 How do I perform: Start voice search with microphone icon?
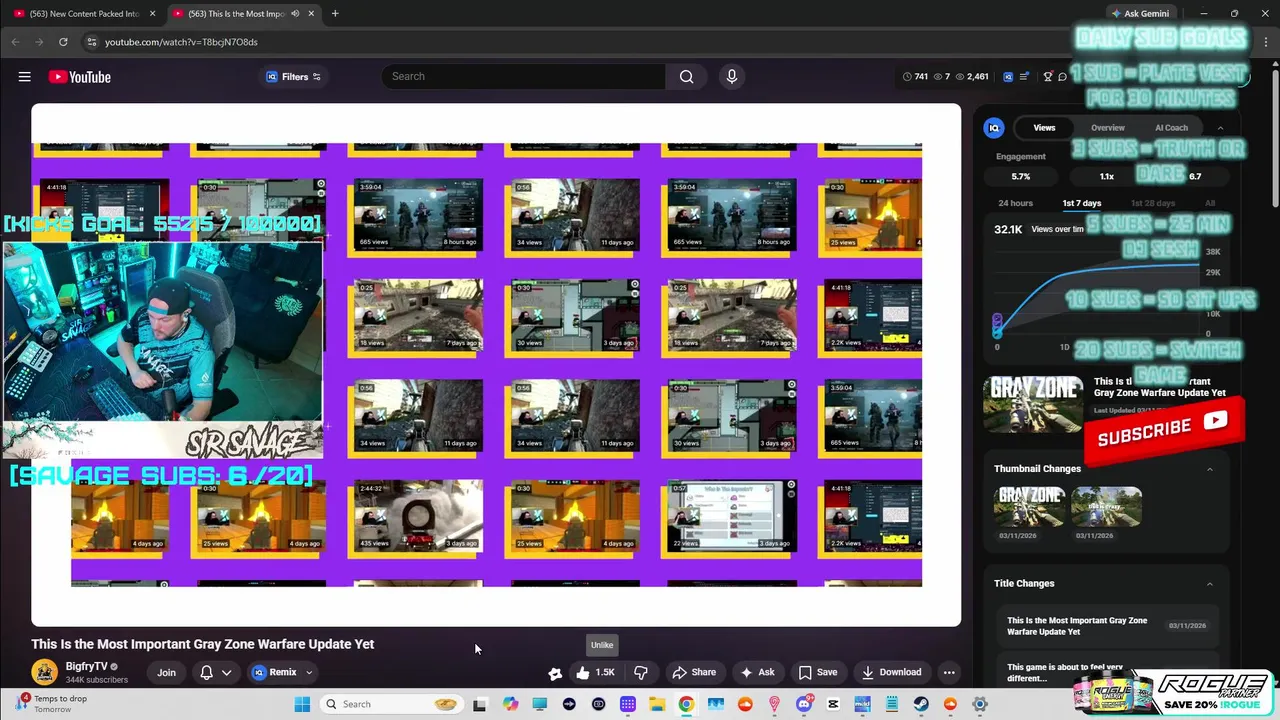(x=732, y=77)
